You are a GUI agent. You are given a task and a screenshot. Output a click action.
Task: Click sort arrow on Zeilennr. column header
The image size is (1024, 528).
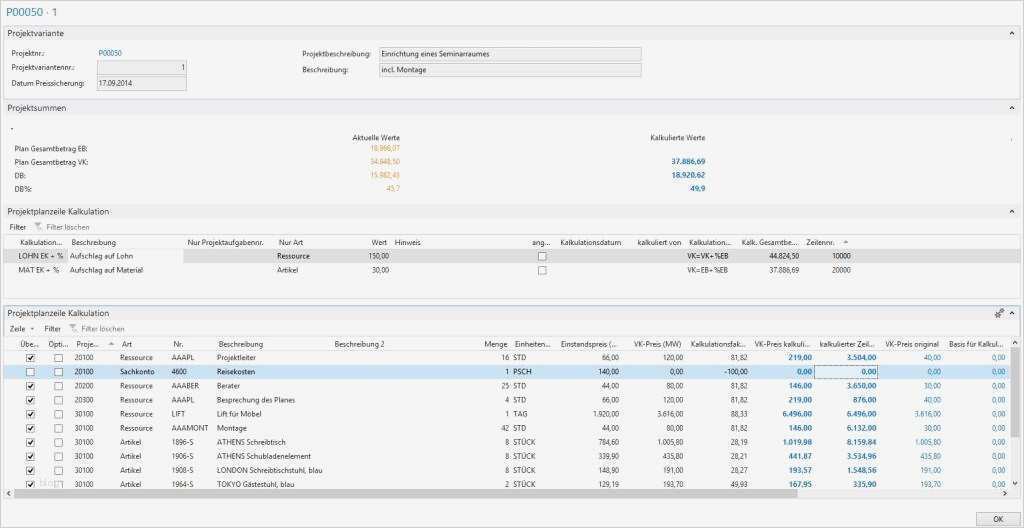click(846, 242)
